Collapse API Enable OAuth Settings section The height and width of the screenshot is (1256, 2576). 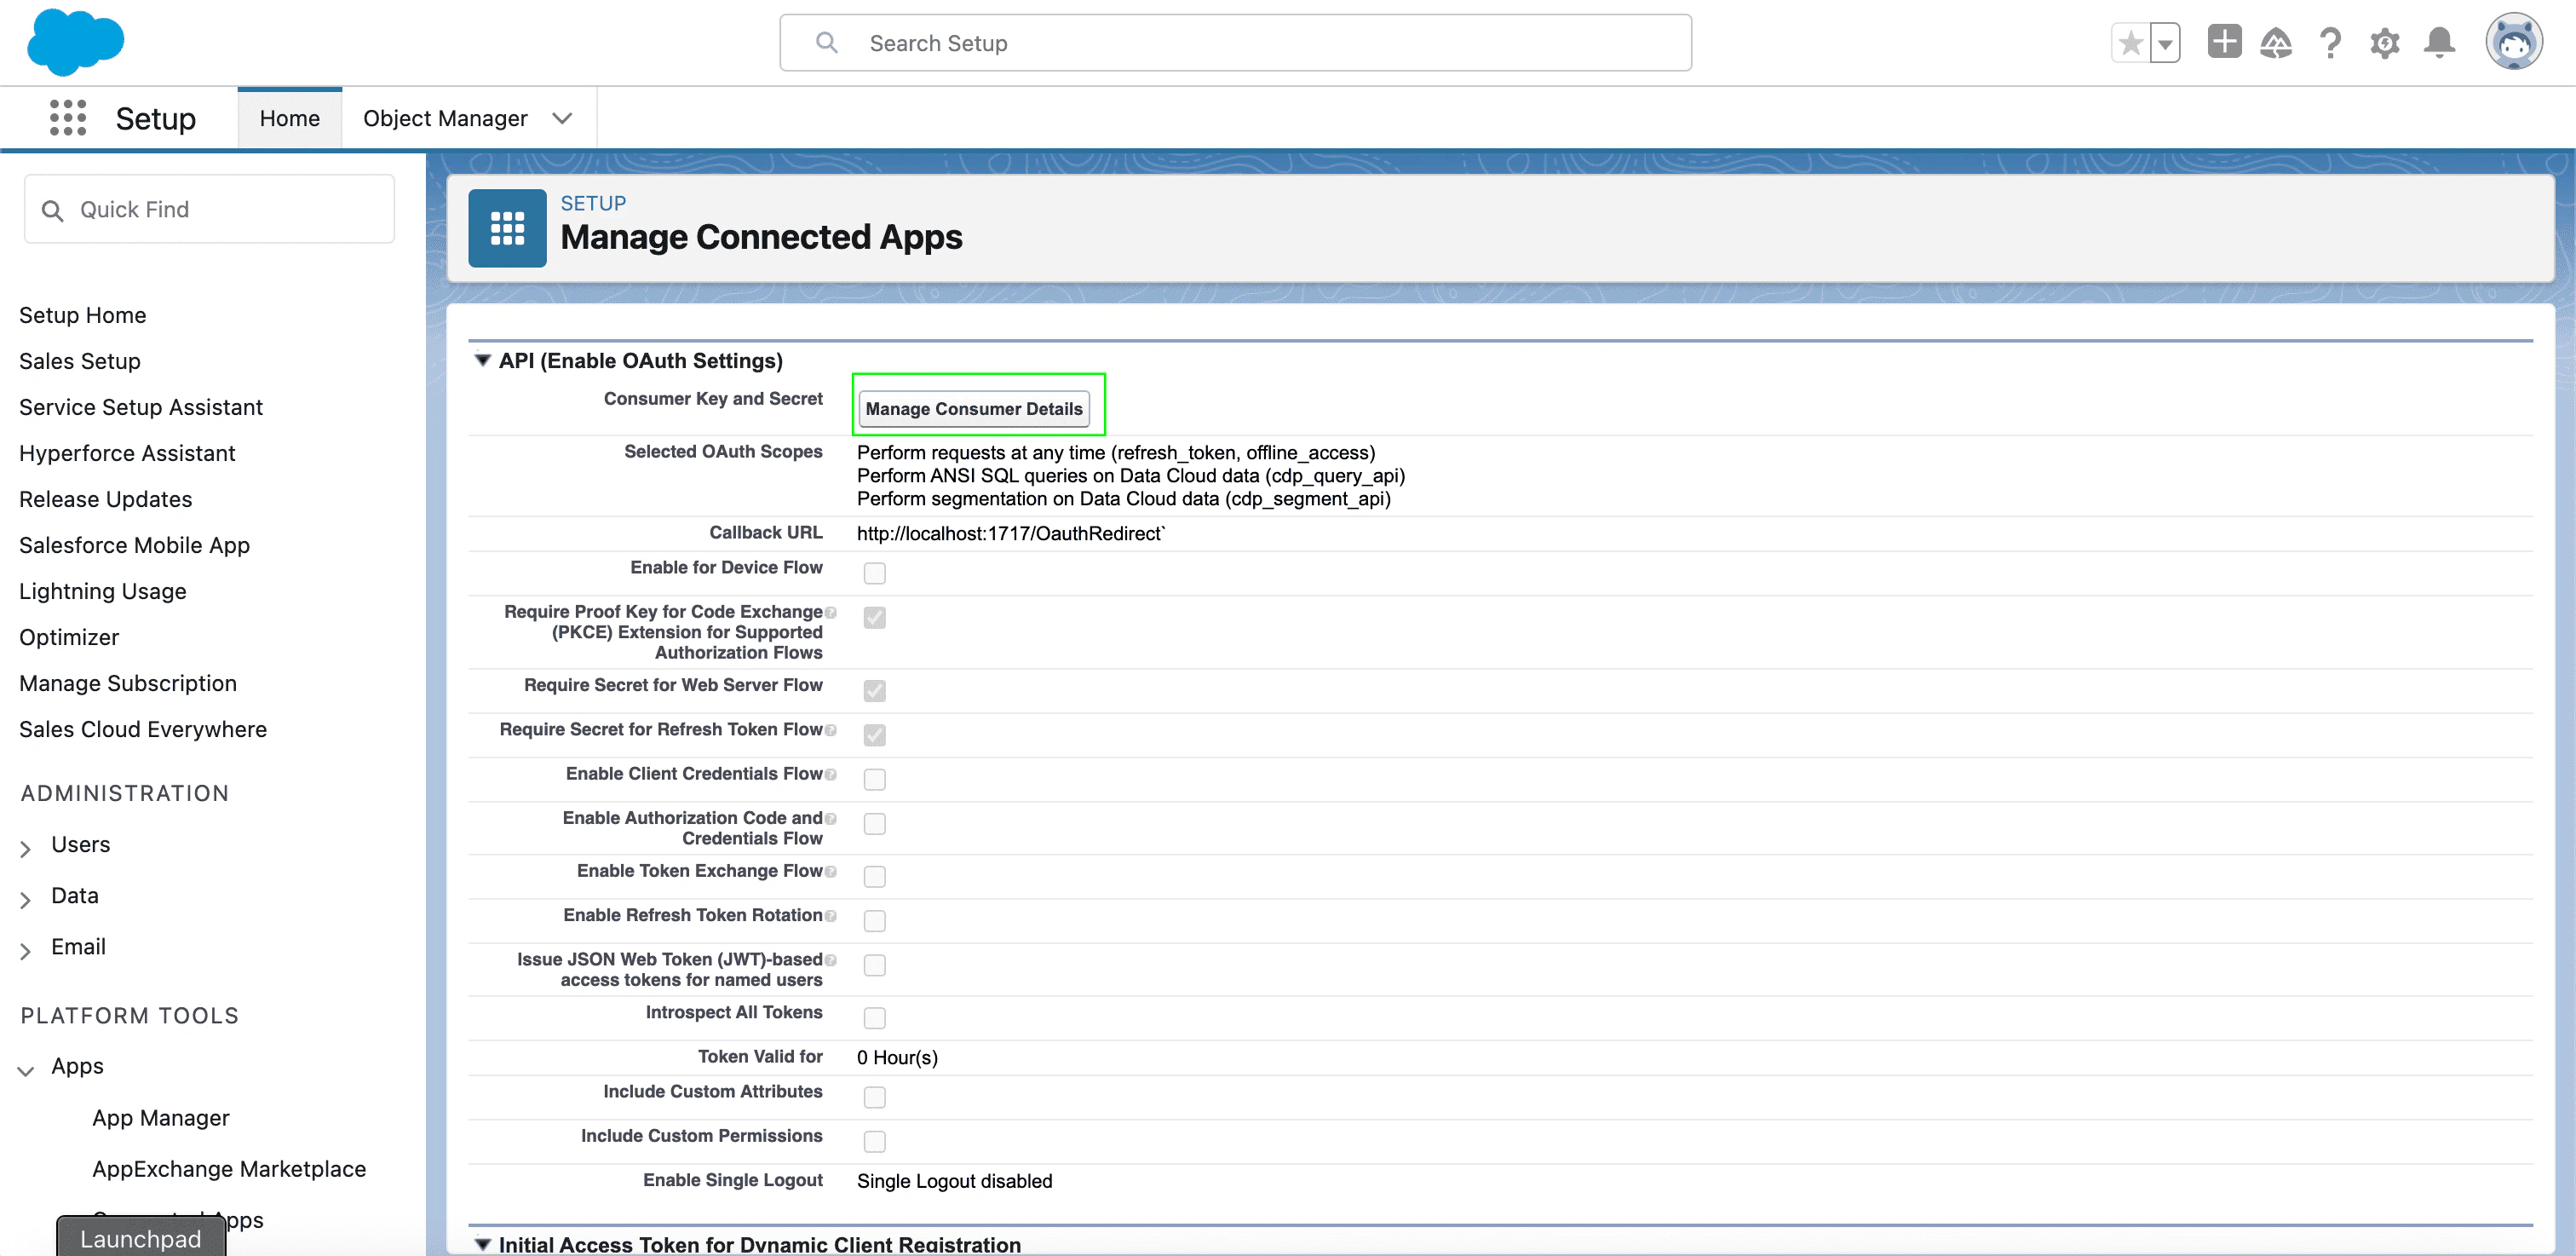click(x=483, y=360)
